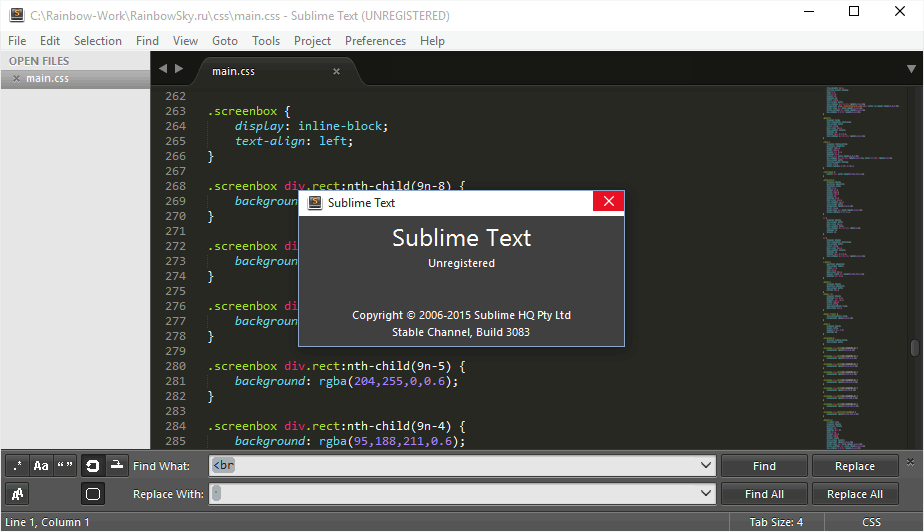Screen dimensions: 924x532
Task: Toggle whole word quotes option
Action: (65, 466)
